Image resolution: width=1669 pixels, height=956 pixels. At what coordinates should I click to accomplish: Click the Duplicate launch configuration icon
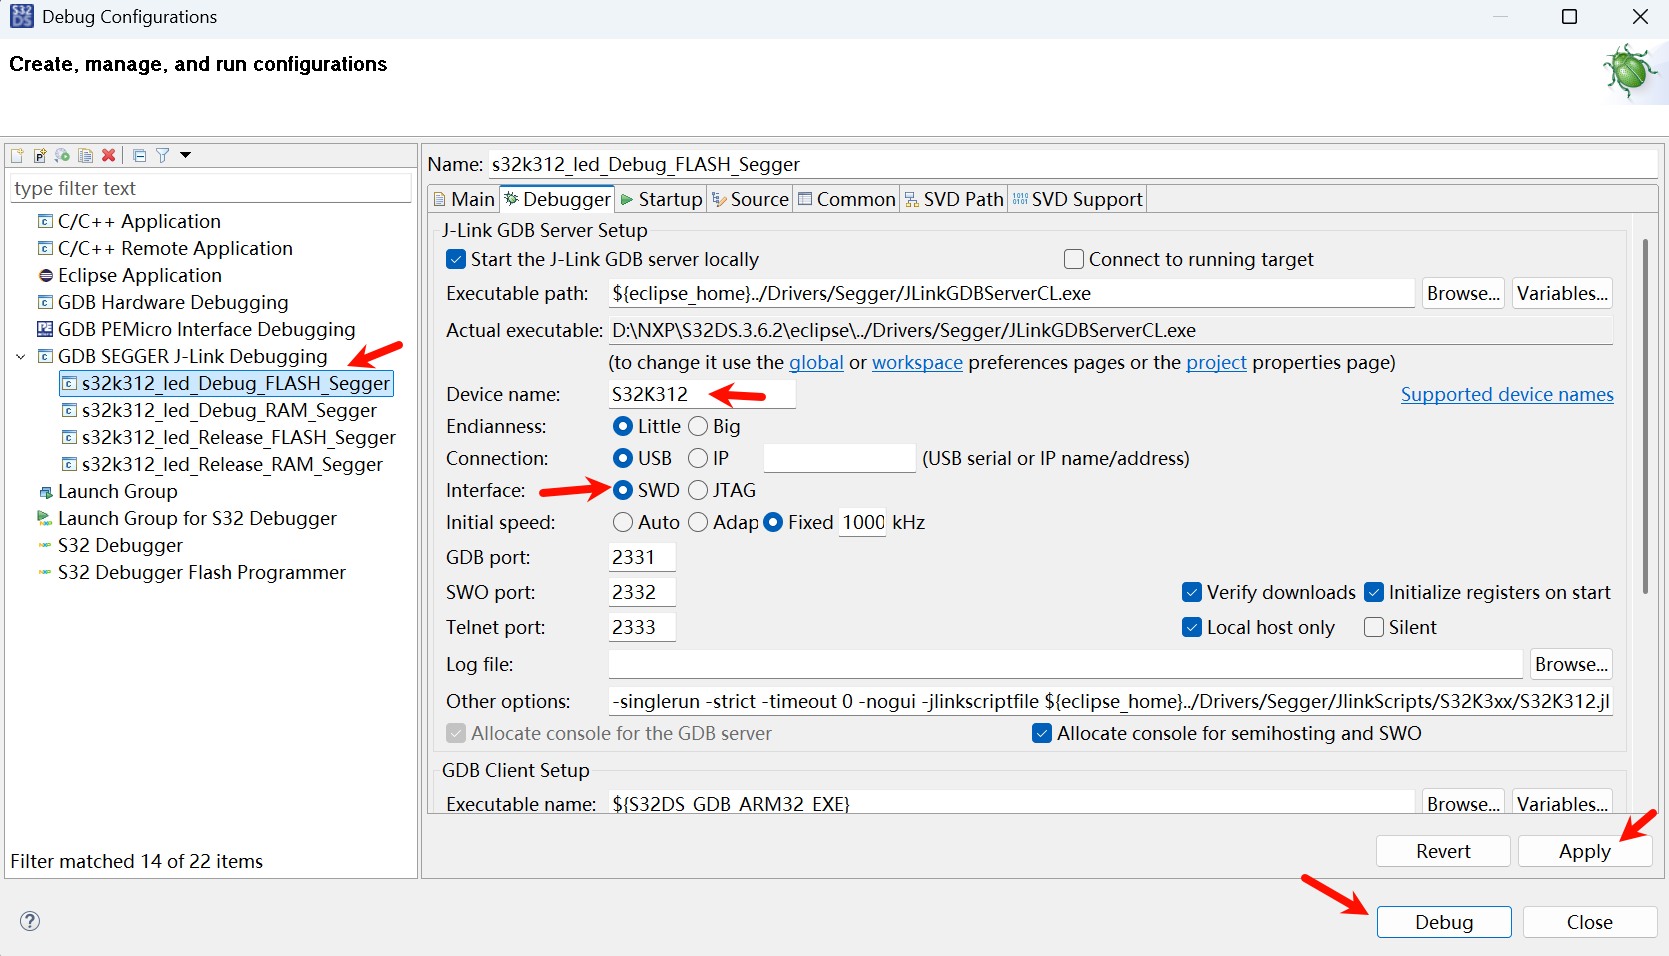(86, 155)
